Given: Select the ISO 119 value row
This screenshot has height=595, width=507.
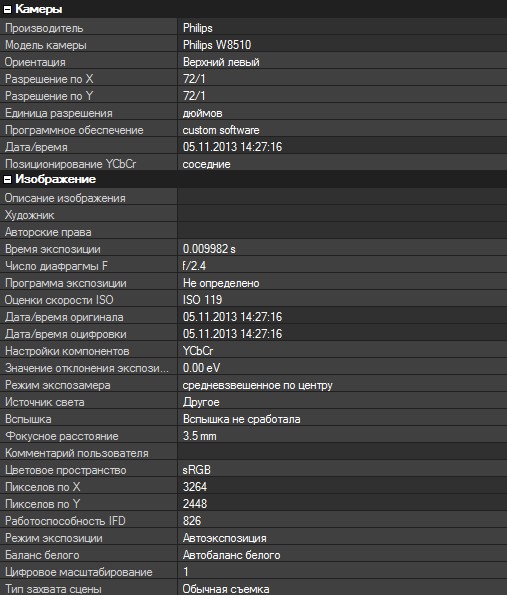Looking at the screenshot, I should coord(254,300).
